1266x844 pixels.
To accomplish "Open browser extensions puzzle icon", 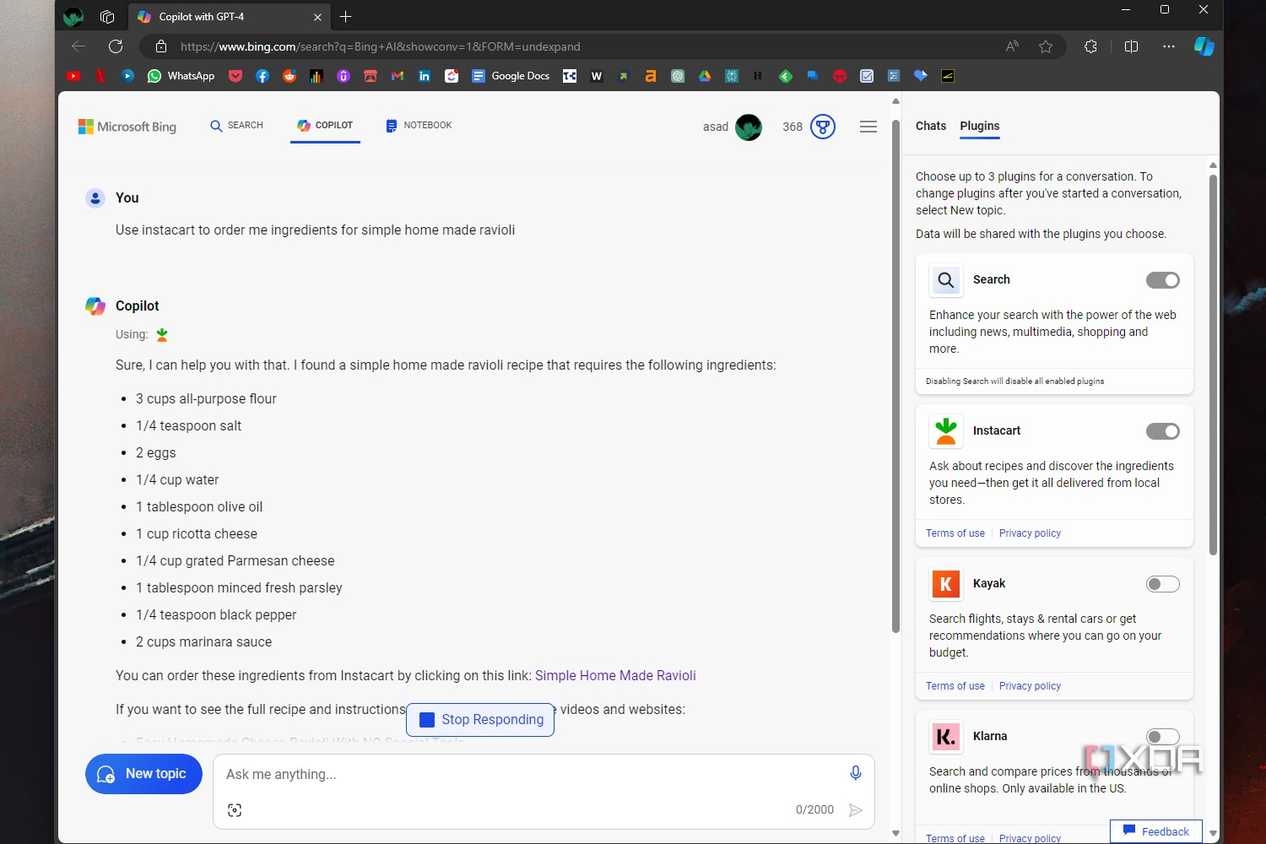I will [x=1091, y=46].
